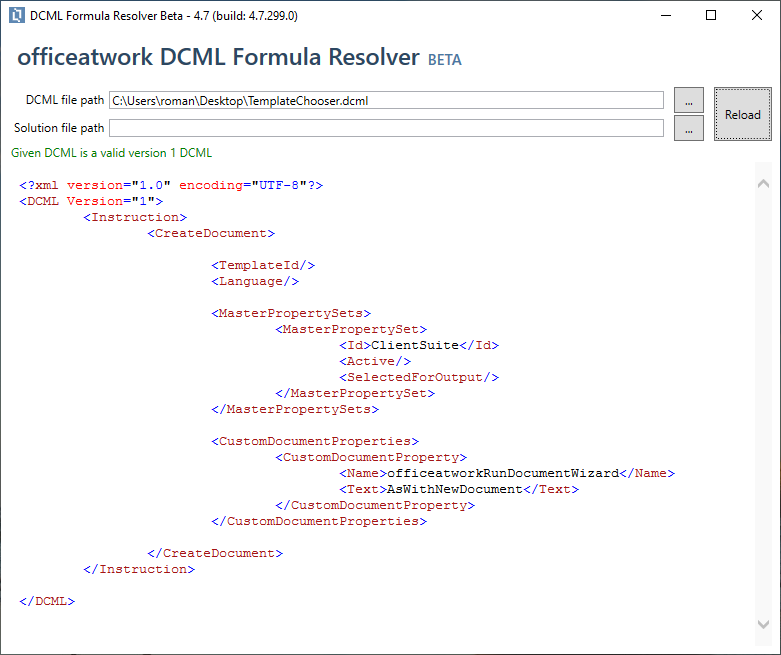The image size is (781, 655).
Task: Maximize the DCML Formula Resolver window
Action: point(711,15)
